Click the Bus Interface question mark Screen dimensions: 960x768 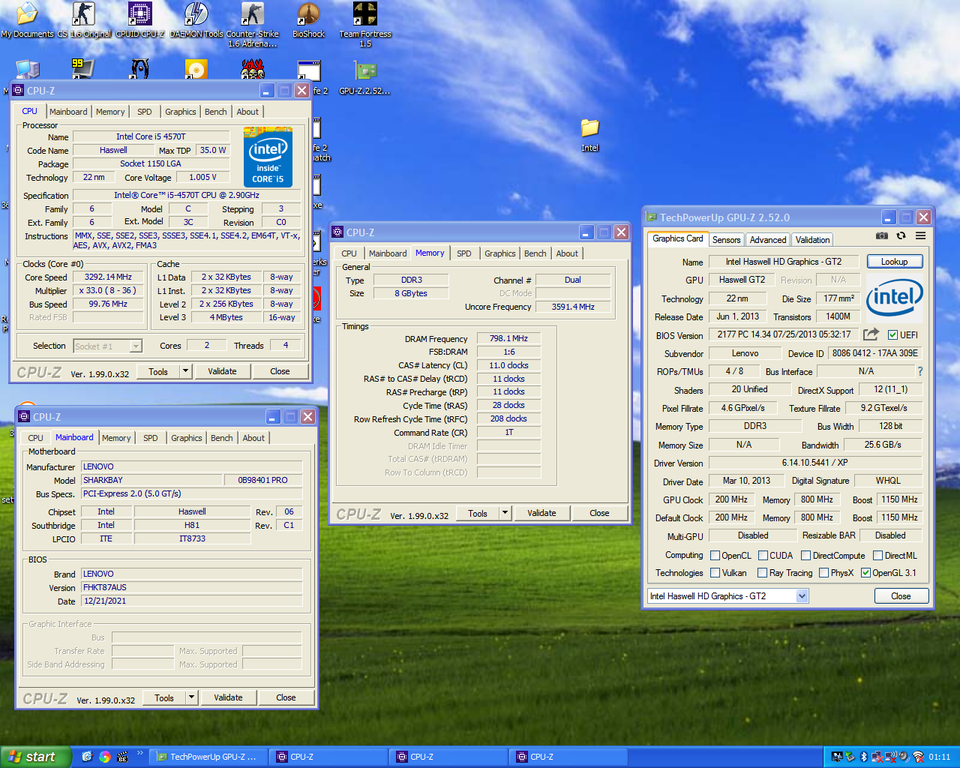920,371
